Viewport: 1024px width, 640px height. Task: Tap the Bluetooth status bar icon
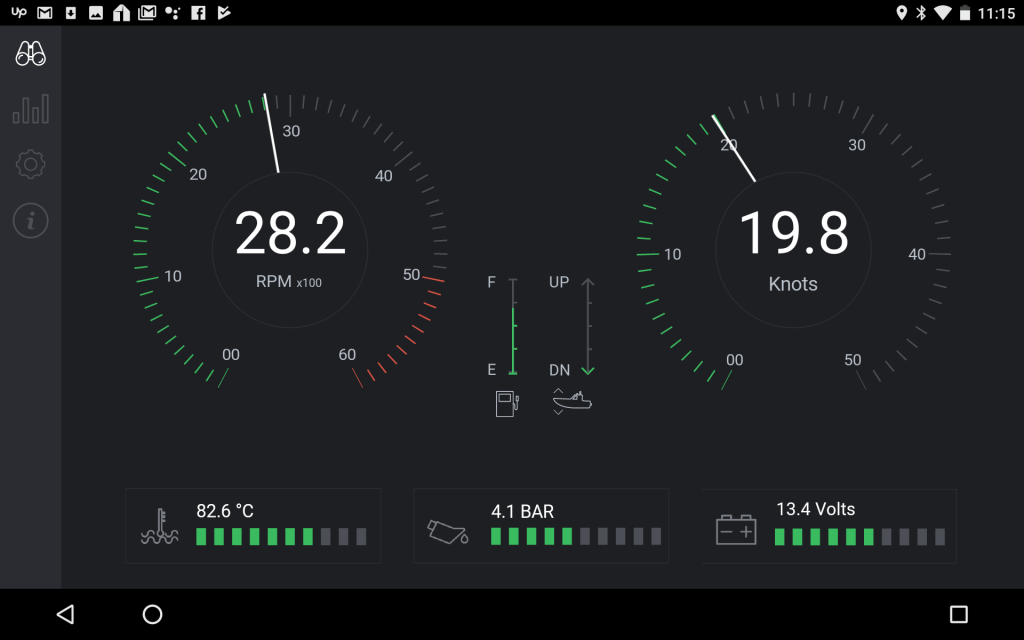click(921, 13)
